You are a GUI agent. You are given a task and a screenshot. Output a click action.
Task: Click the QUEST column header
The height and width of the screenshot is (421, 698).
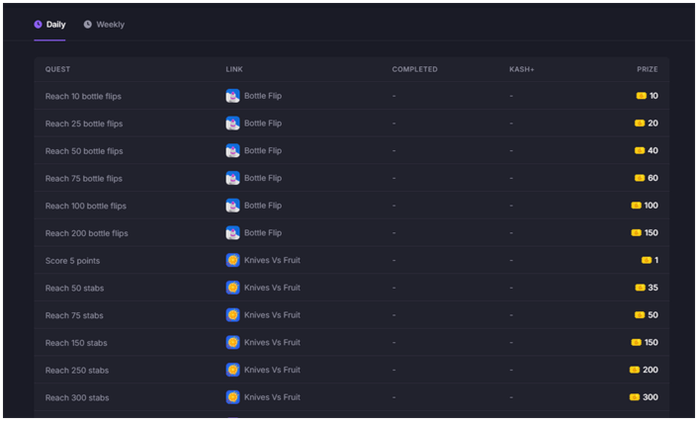click(57, 69)
